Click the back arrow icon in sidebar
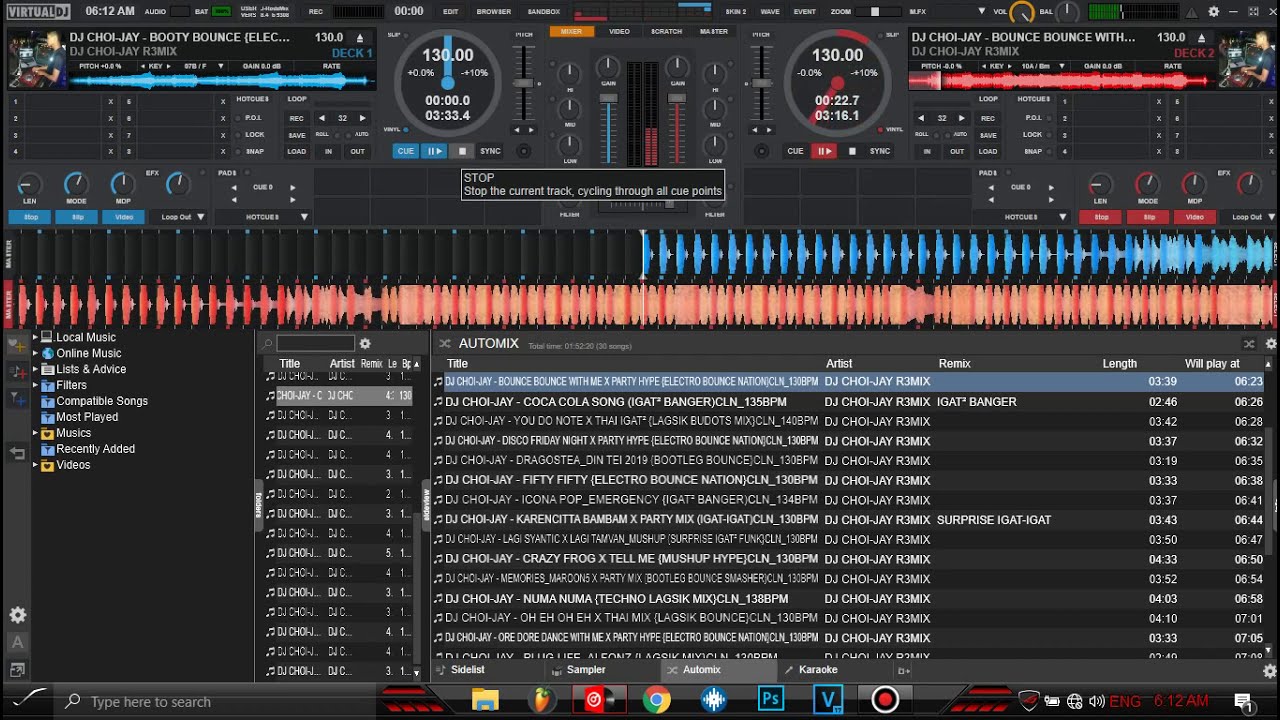 click(x=17, y=453)
